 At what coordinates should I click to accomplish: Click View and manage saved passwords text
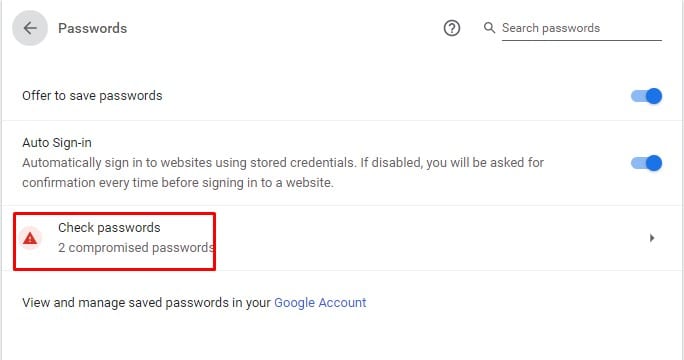click(x=147, y=302)
